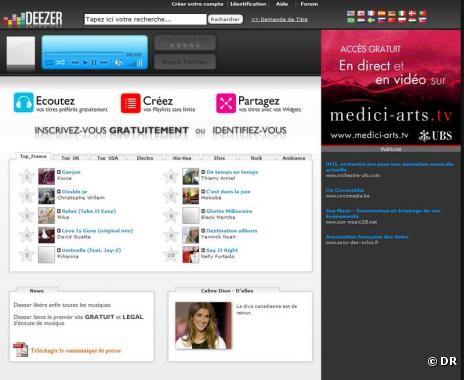This screenshot has width=464, height=380.
Task: Open Identification in top menu
Action: [x=248, y=4]
